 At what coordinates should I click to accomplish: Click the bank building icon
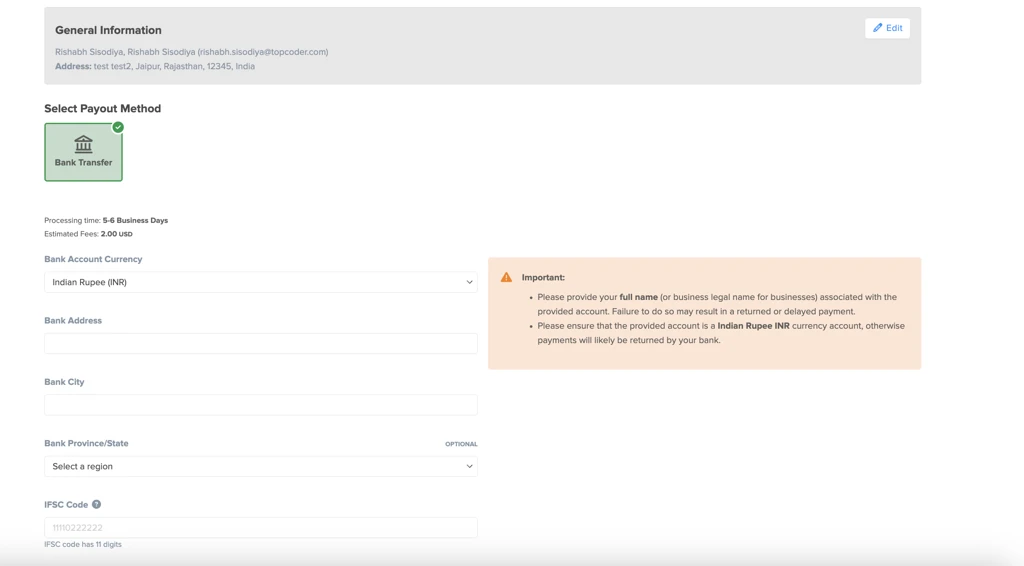point(84,144)
